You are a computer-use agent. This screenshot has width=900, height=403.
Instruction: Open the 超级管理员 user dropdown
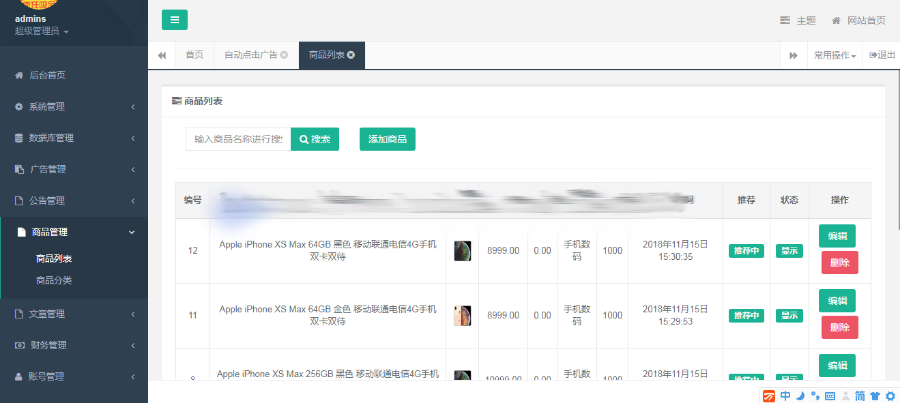41,31
